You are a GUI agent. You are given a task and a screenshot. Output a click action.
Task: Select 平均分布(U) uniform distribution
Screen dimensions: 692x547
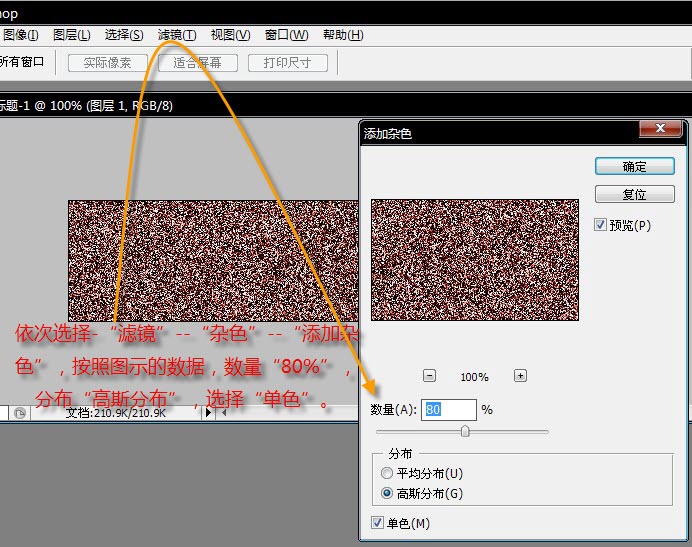click(387, 473)
